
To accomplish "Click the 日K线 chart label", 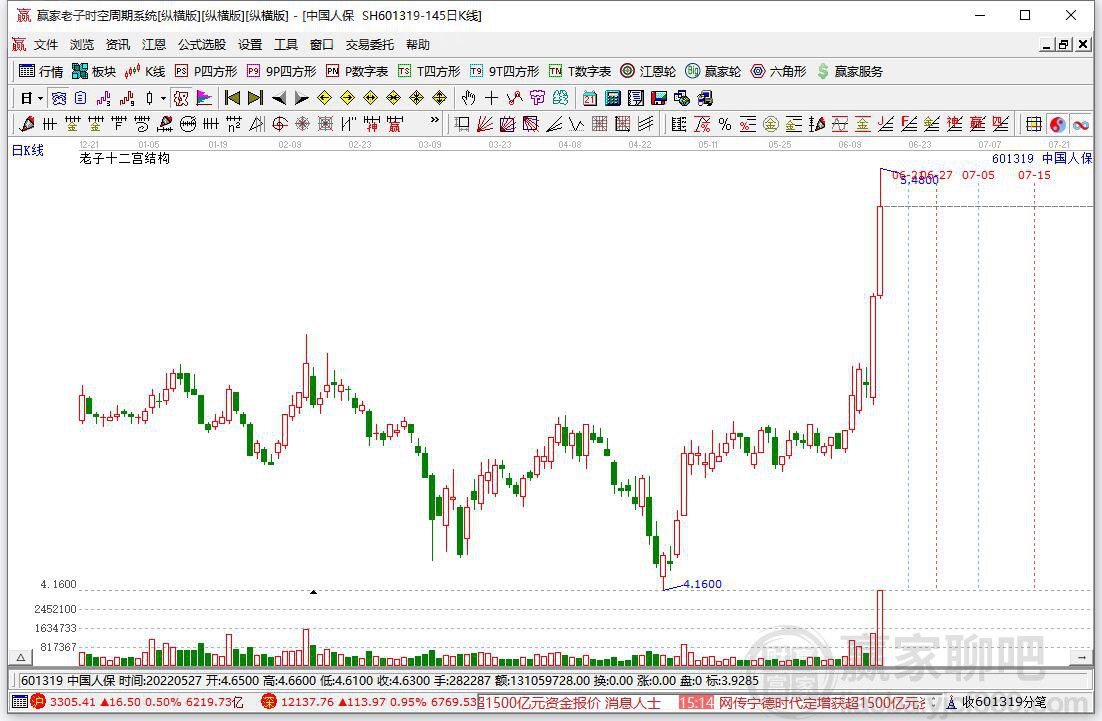I will (27, 150).
